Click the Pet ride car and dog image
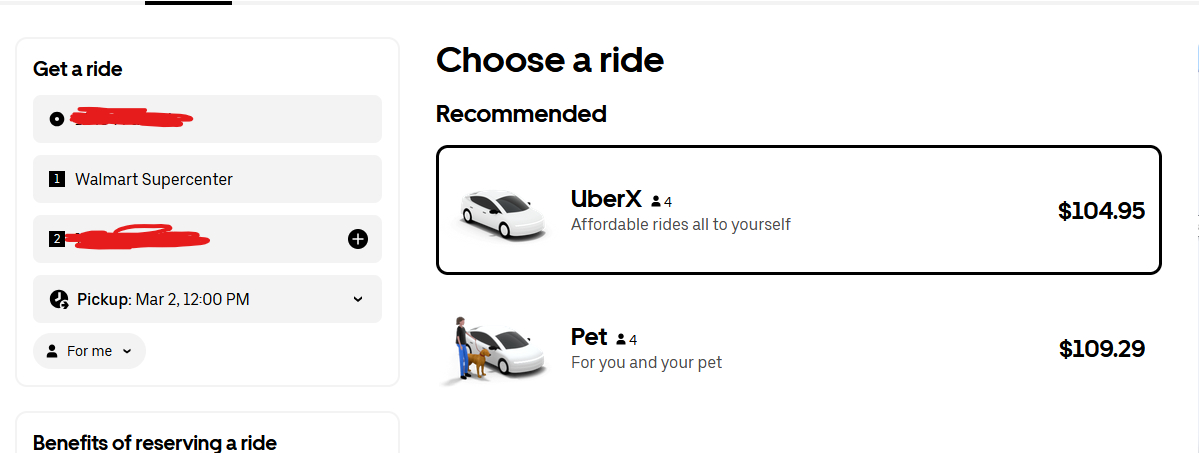The height and width of the screenshot is (453, 1199). 494,350
